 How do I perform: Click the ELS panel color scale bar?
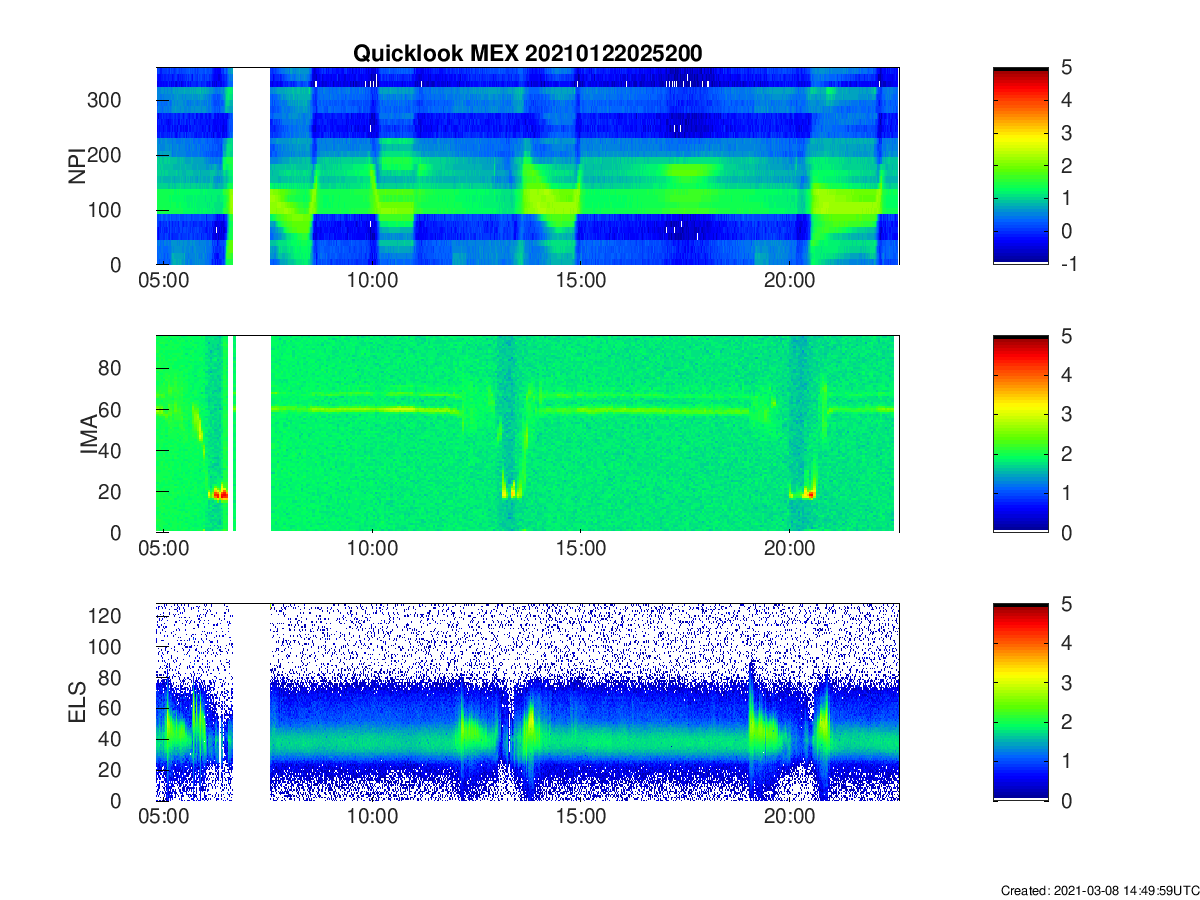coord(1020,702)
